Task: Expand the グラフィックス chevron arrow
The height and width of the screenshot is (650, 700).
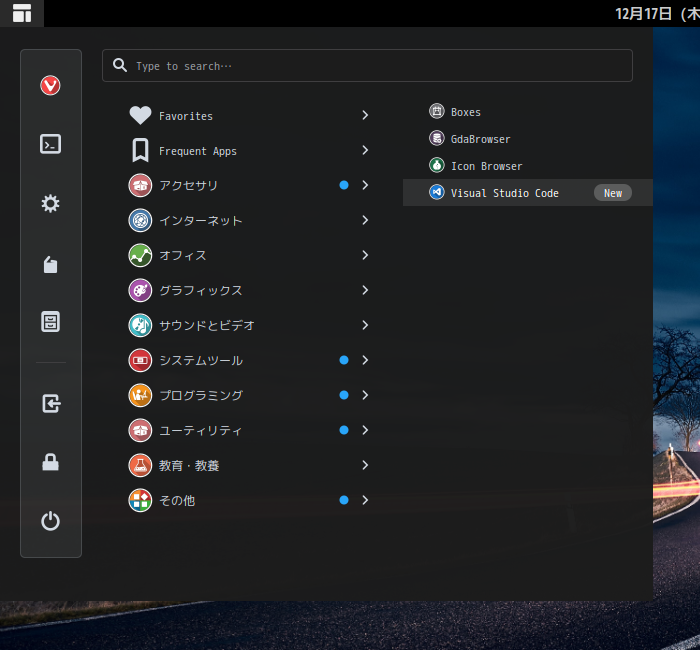Action: click(365, 290)
